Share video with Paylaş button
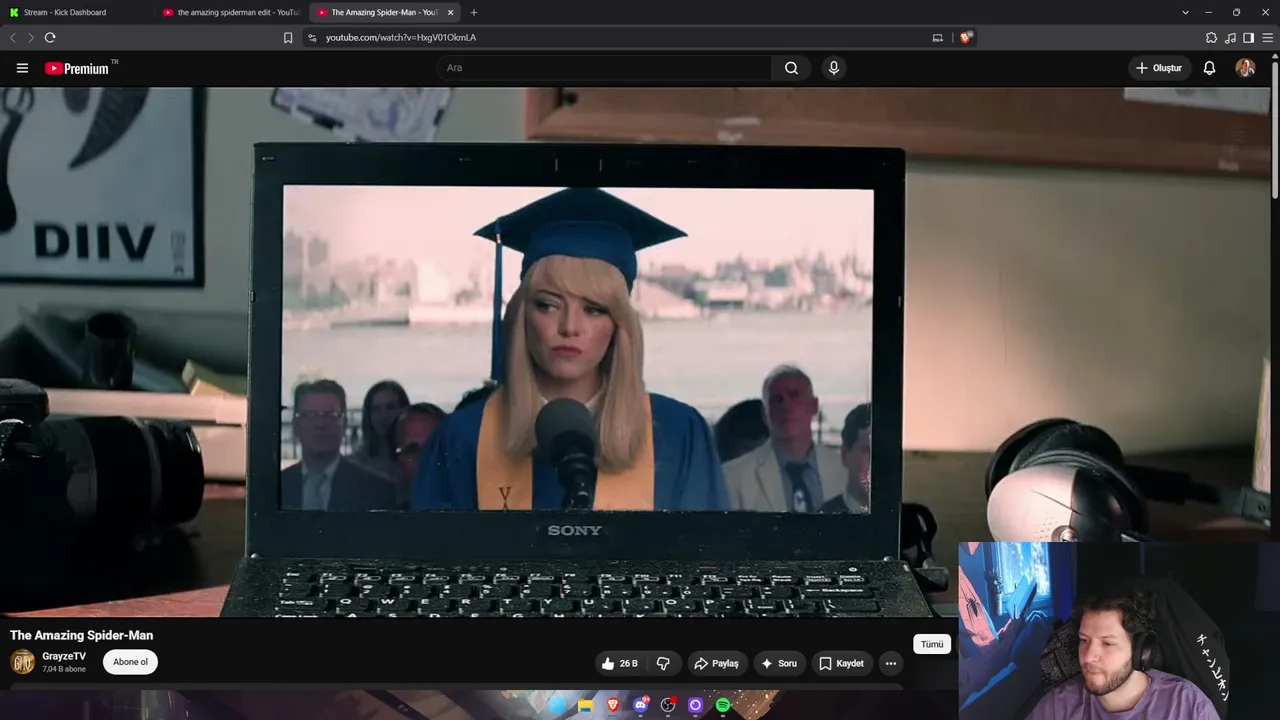 (717, 663)
